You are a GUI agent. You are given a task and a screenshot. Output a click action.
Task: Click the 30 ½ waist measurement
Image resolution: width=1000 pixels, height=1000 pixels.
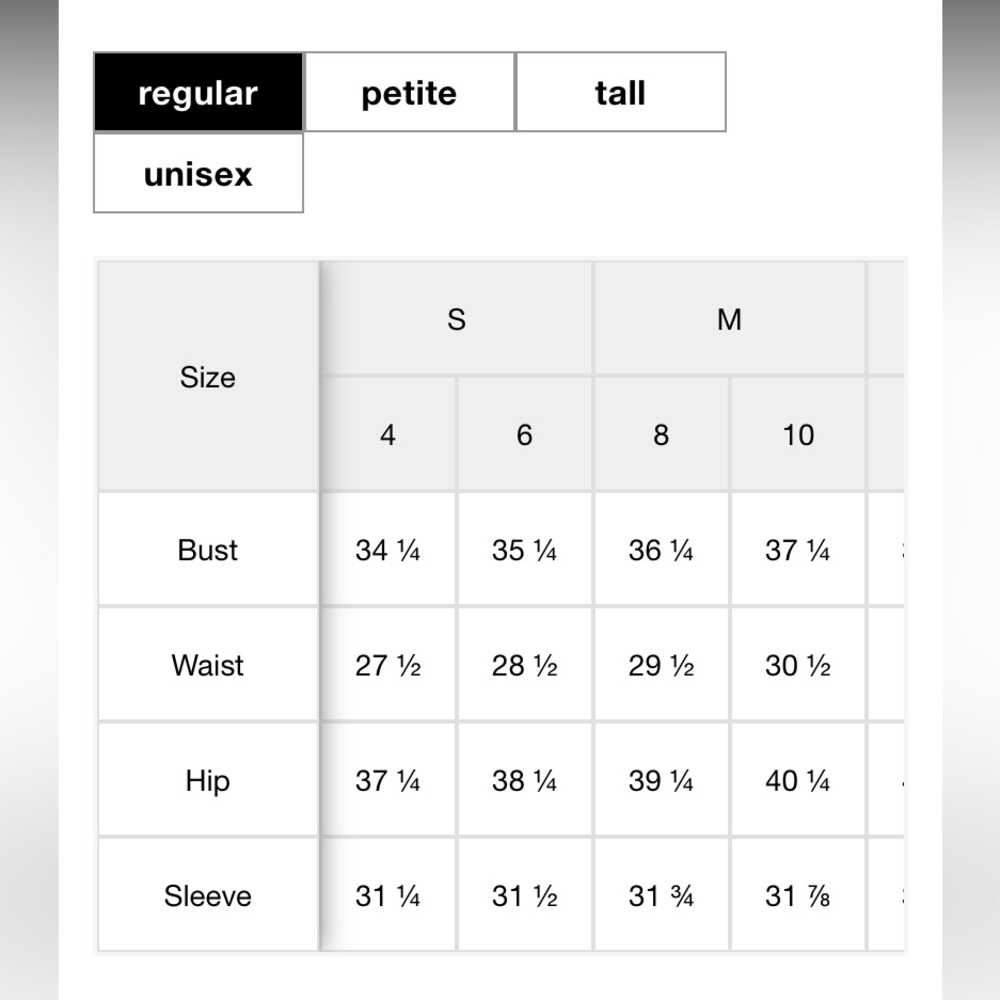click(798, 665)
